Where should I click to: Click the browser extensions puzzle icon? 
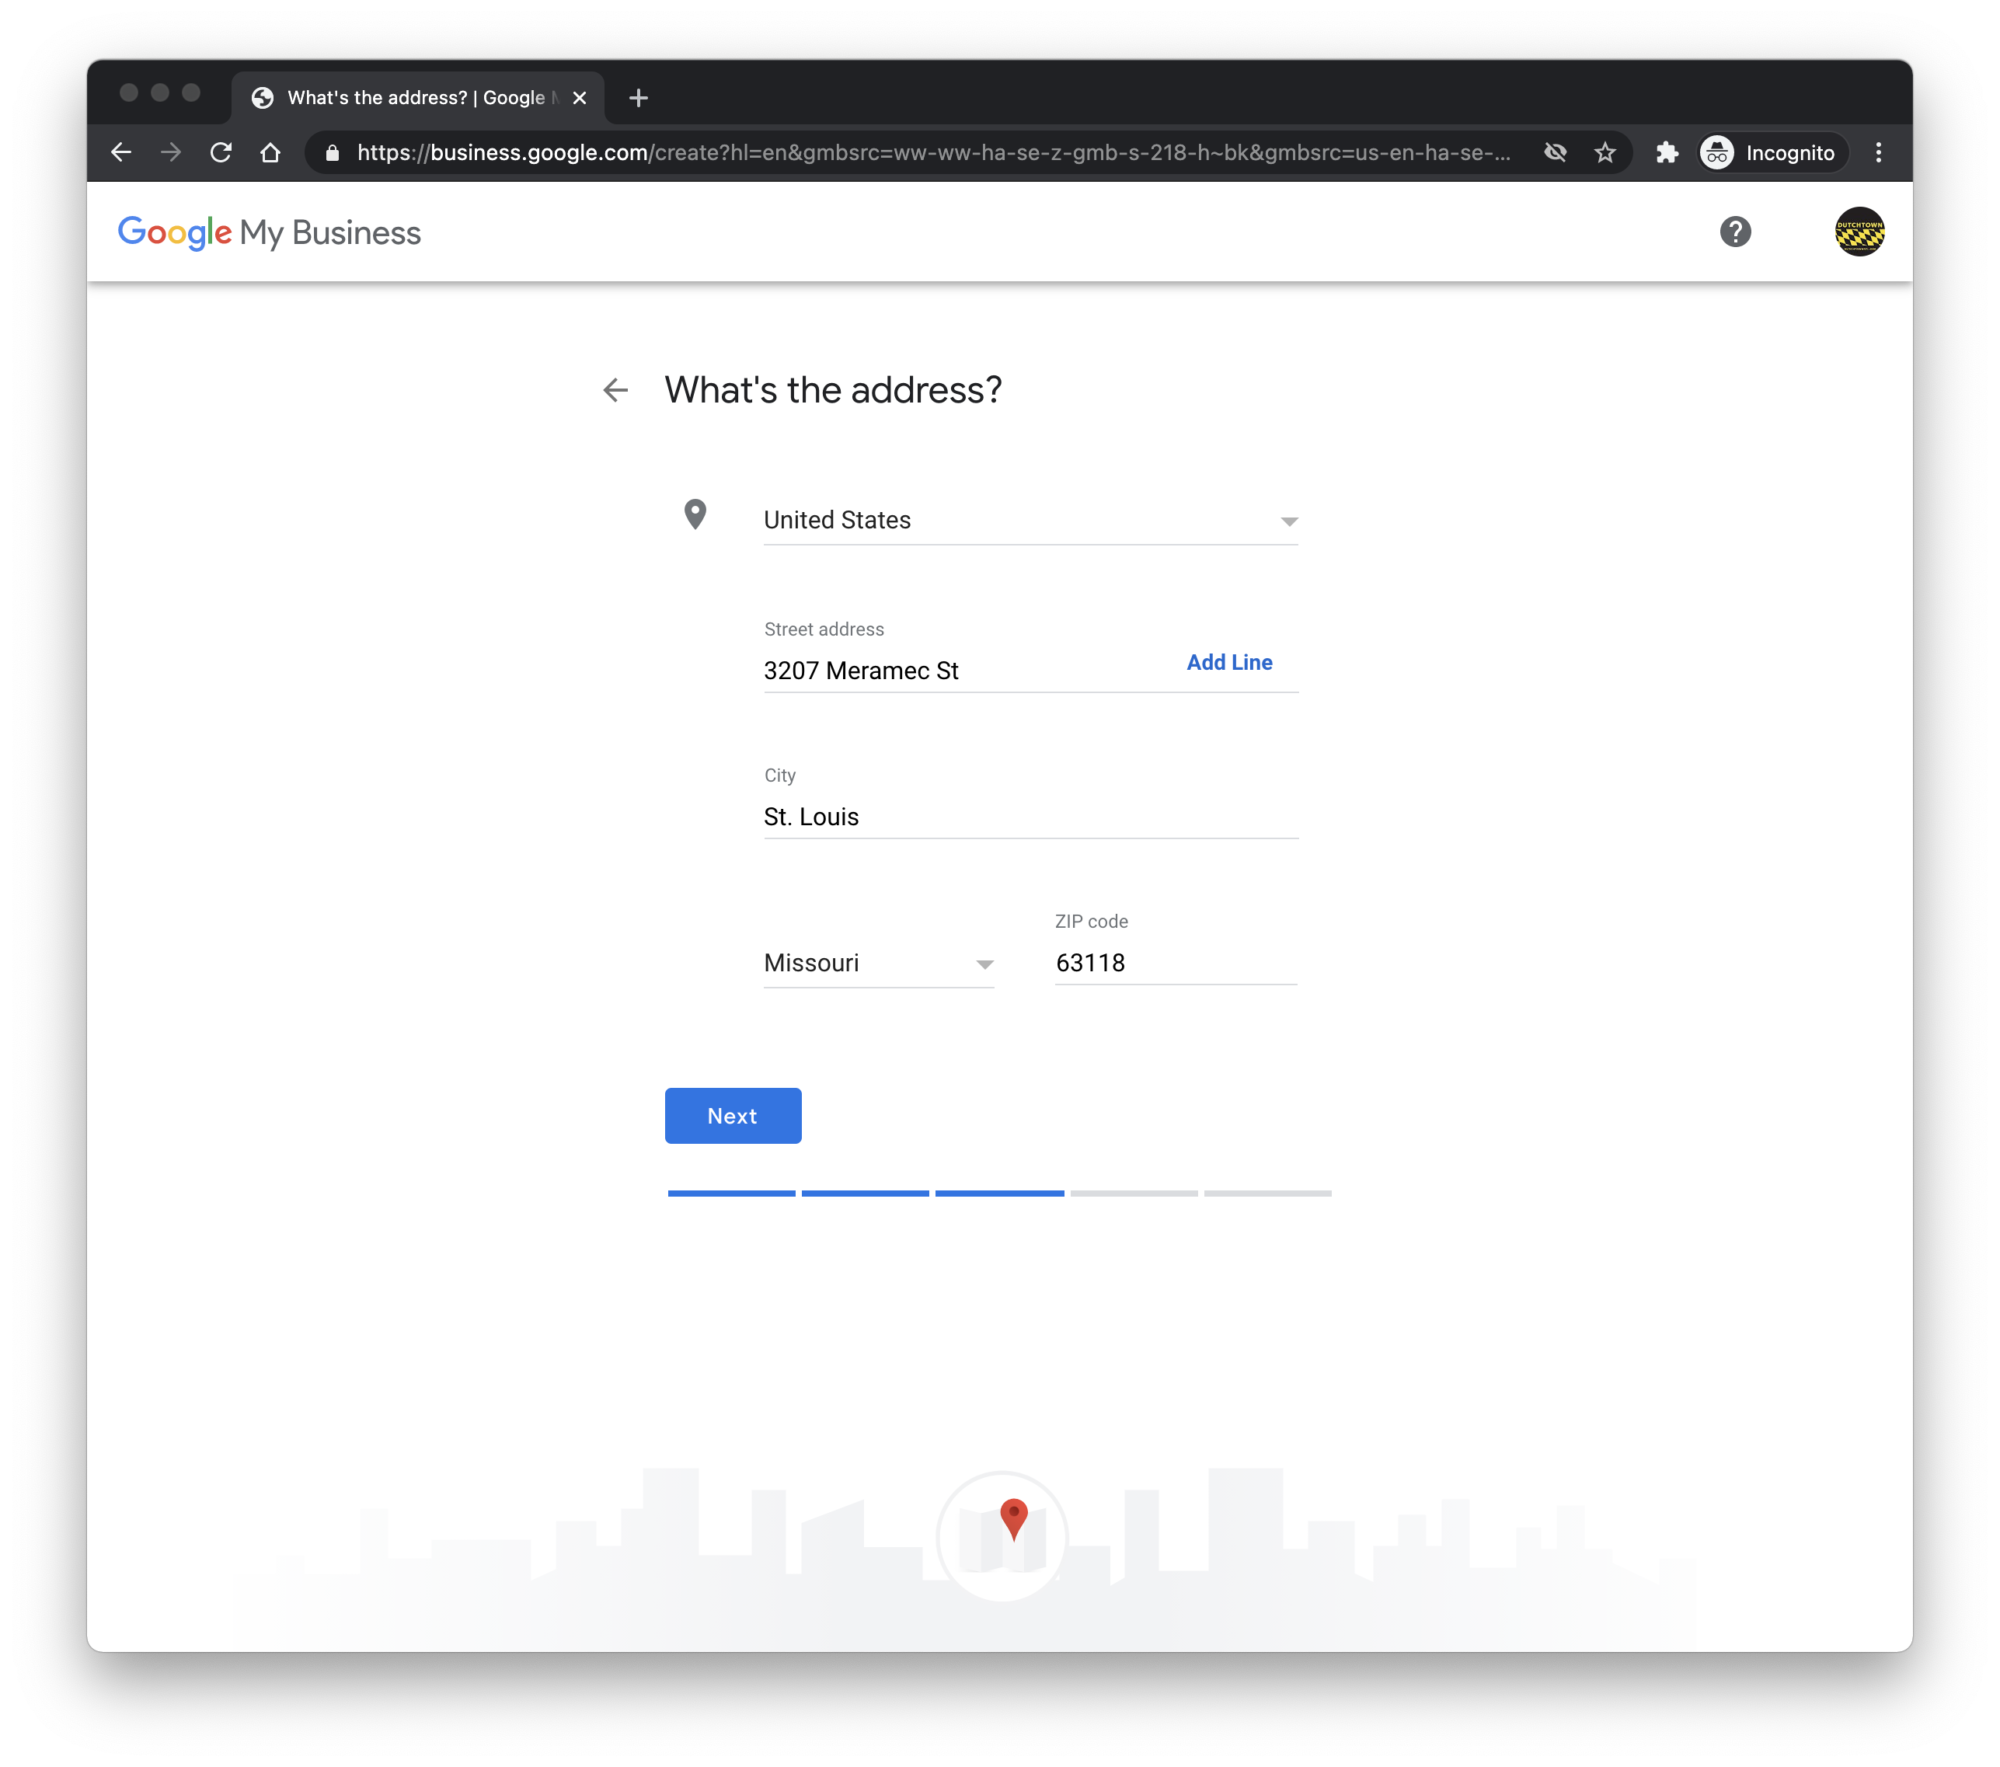(x=1664, y=154)
